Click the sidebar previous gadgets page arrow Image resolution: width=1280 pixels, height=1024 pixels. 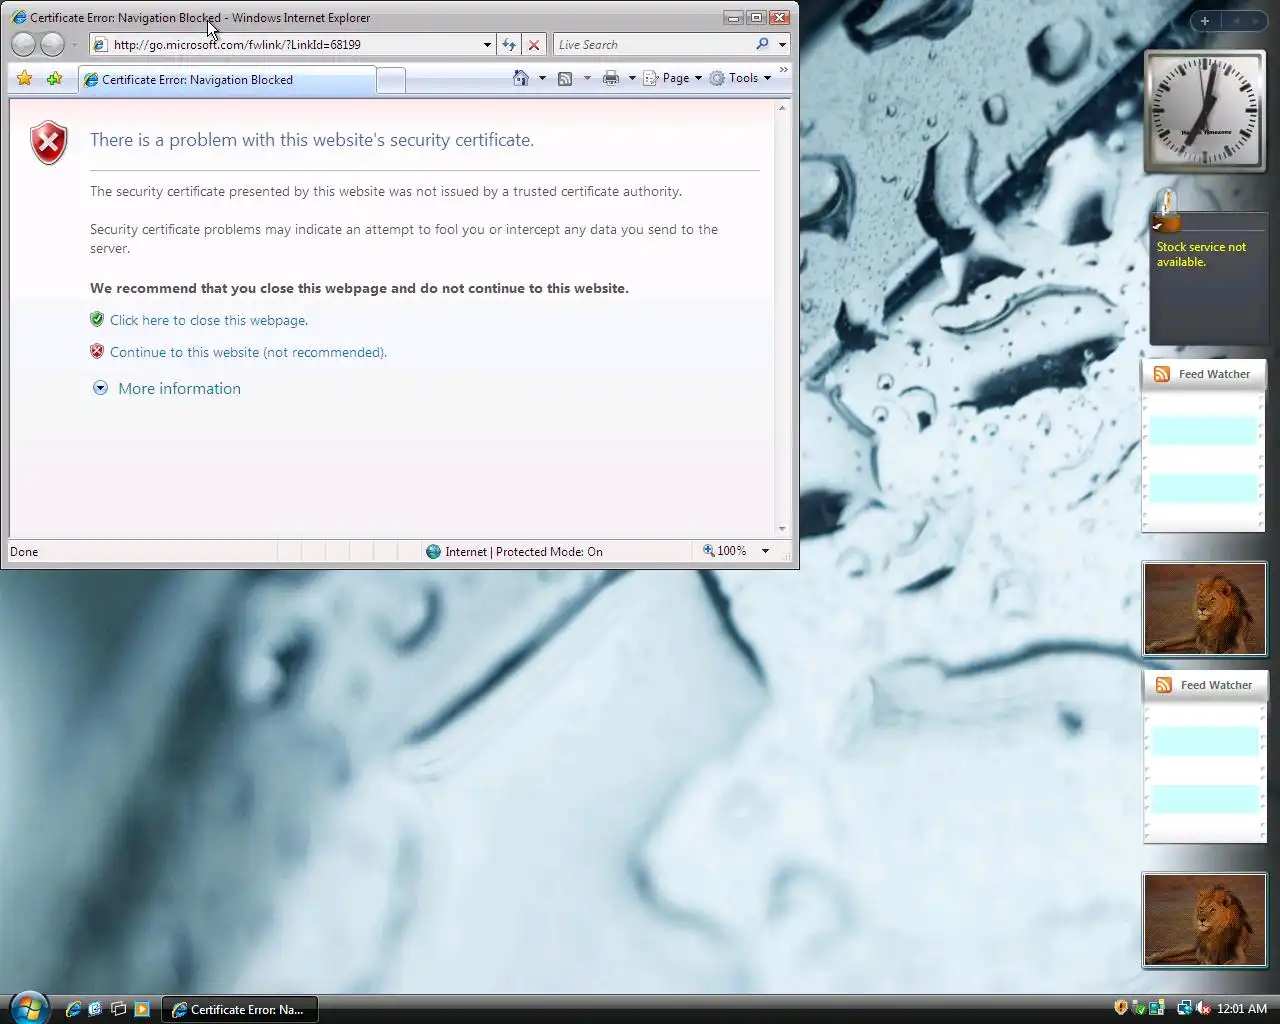point(1235,20)
